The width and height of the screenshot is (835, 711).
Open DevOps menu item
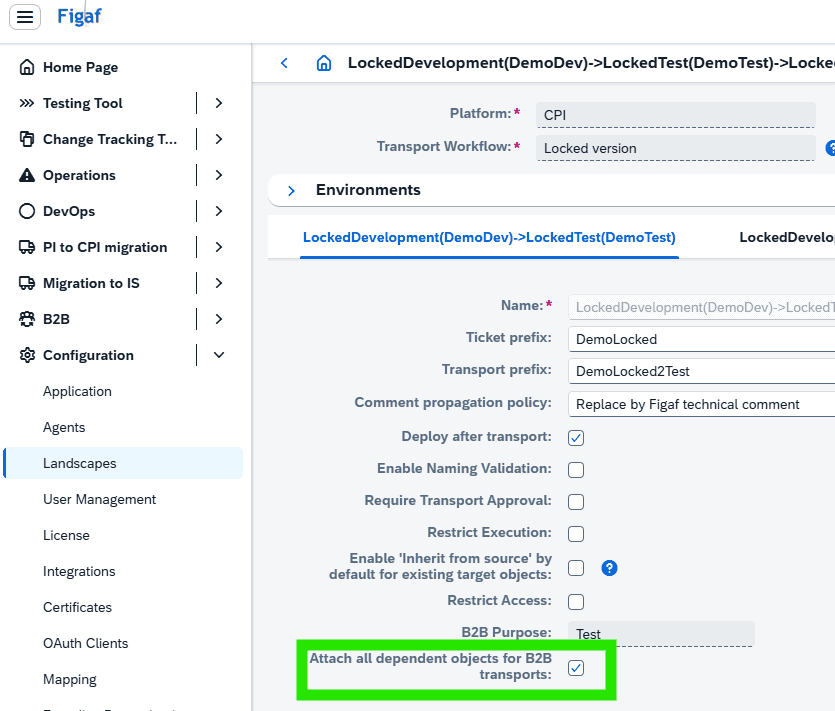pos(69,211)
